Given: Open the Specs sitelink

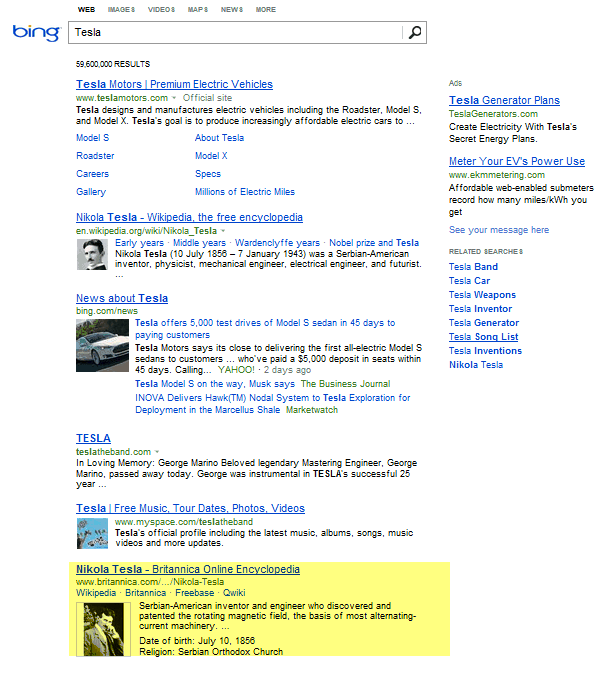Looking at the screenshot, I should coord(208,174).
